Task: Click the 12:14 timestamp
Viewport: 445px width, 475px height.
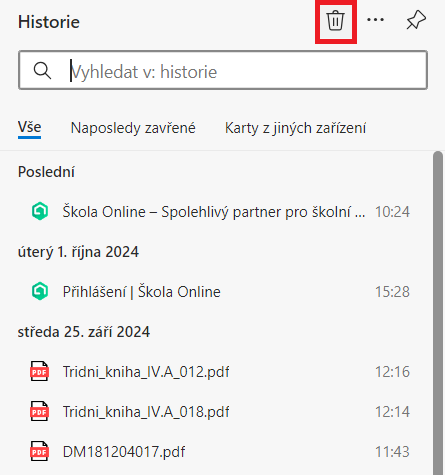Action: (x=392, y=412)
